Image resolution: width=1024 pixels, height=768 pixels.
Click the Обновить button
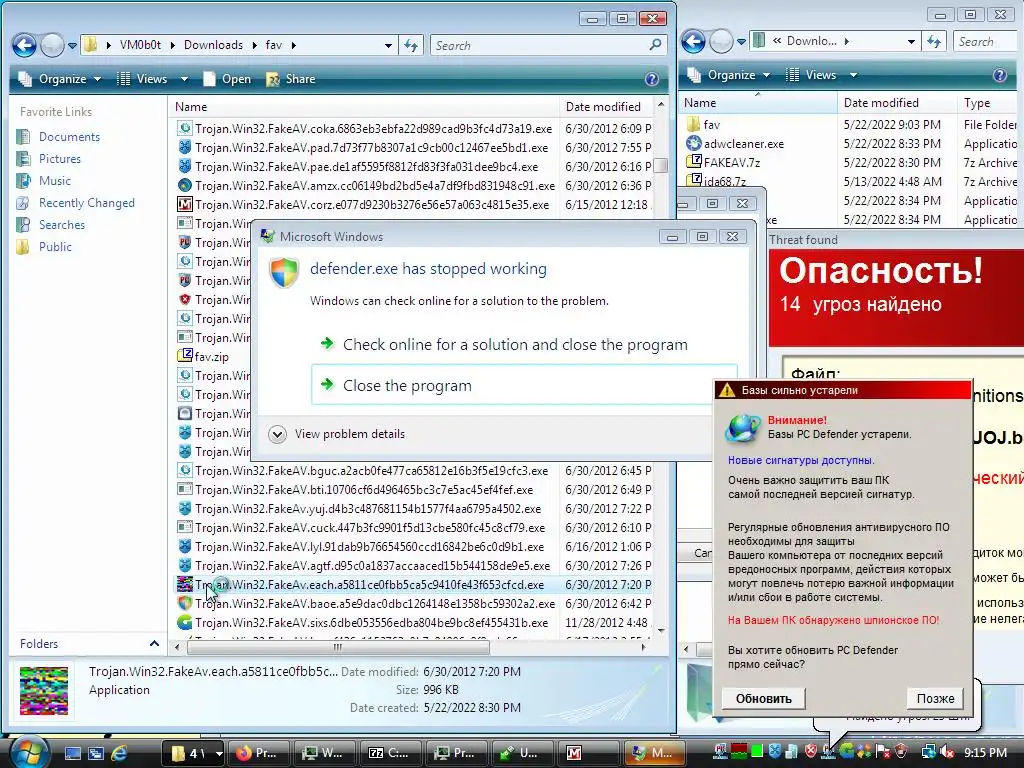click(x=763, y=698)
